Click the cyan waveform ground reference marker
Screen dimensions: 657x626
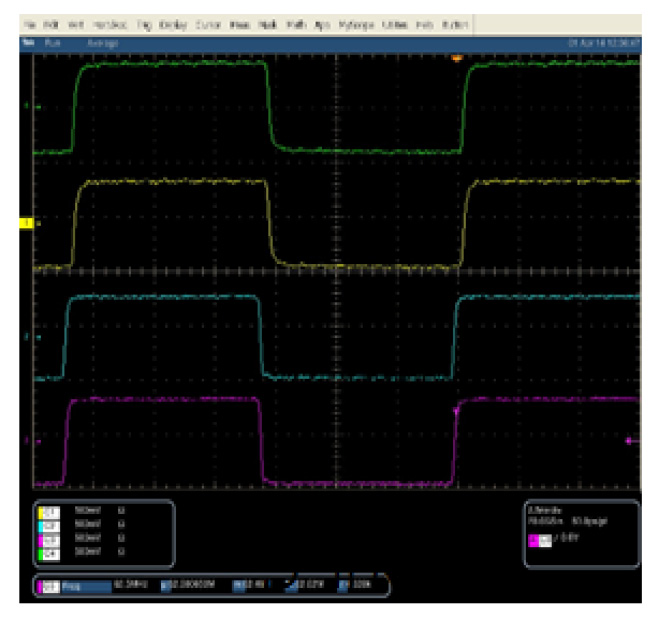[x=38, y=338]
